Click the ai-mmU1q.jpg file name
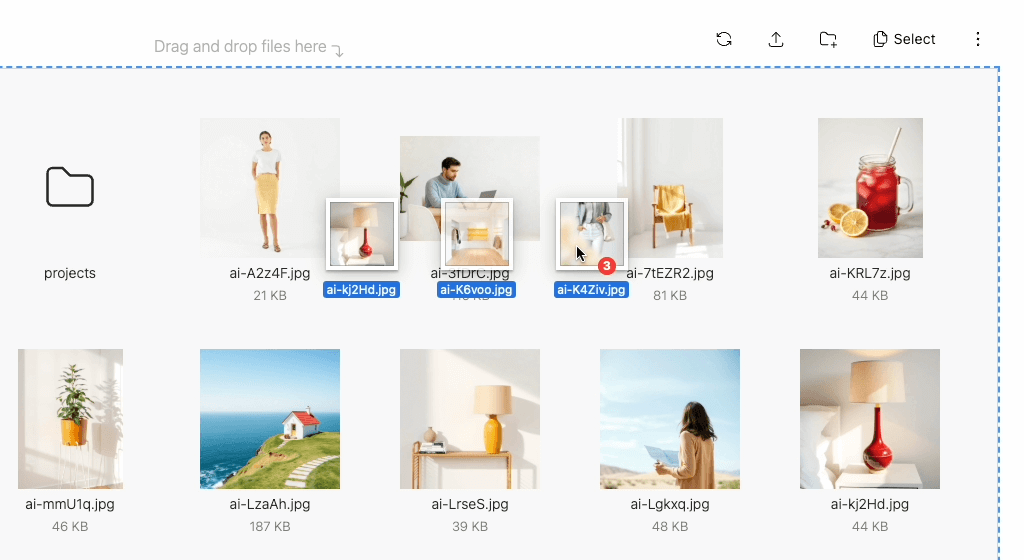This screenshot has height=560, width=1024. [70, 504]
